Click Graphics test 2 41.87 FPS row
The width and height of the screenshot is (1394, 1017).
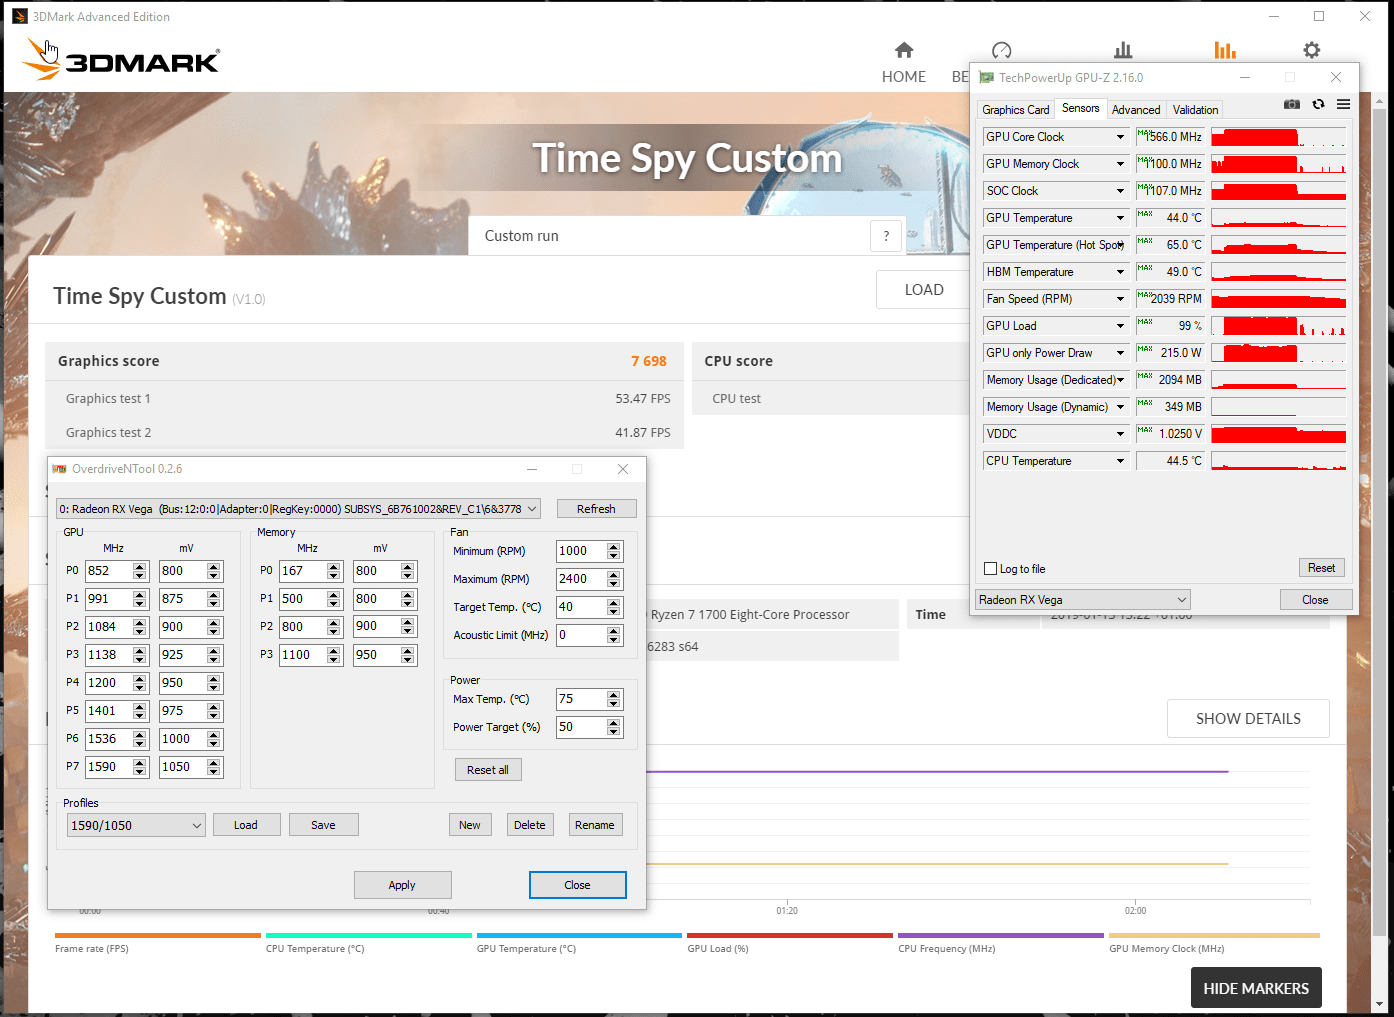click(365, 432)
